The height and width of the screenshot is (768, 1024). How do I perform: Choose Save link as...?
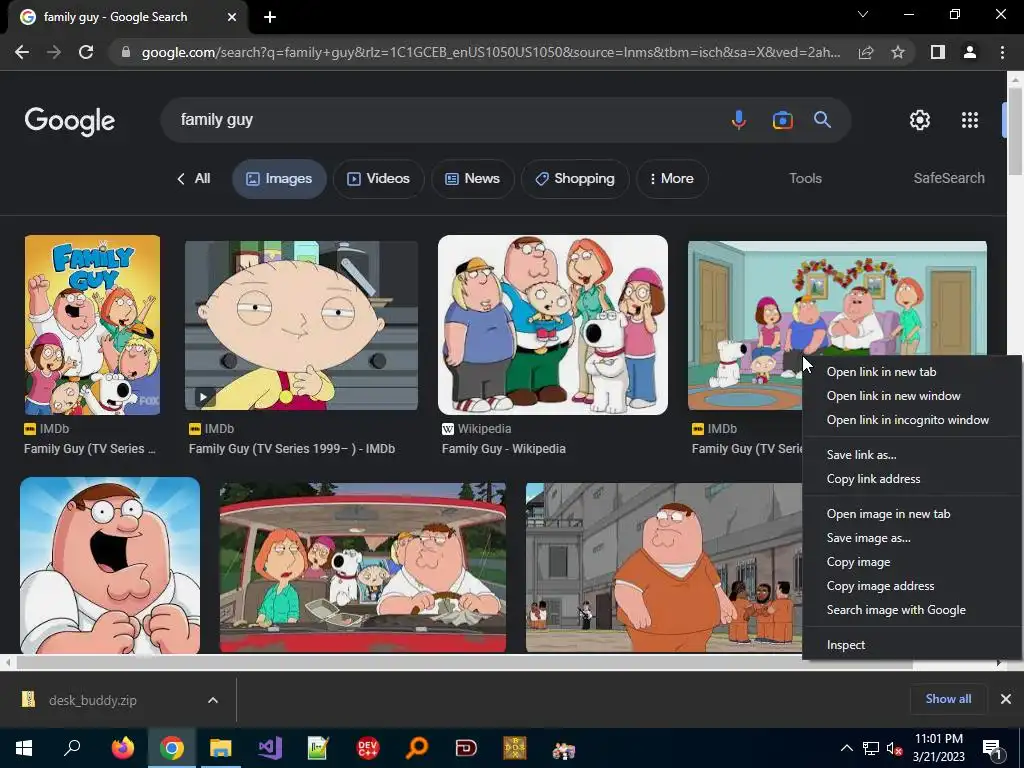click(912, 455)
